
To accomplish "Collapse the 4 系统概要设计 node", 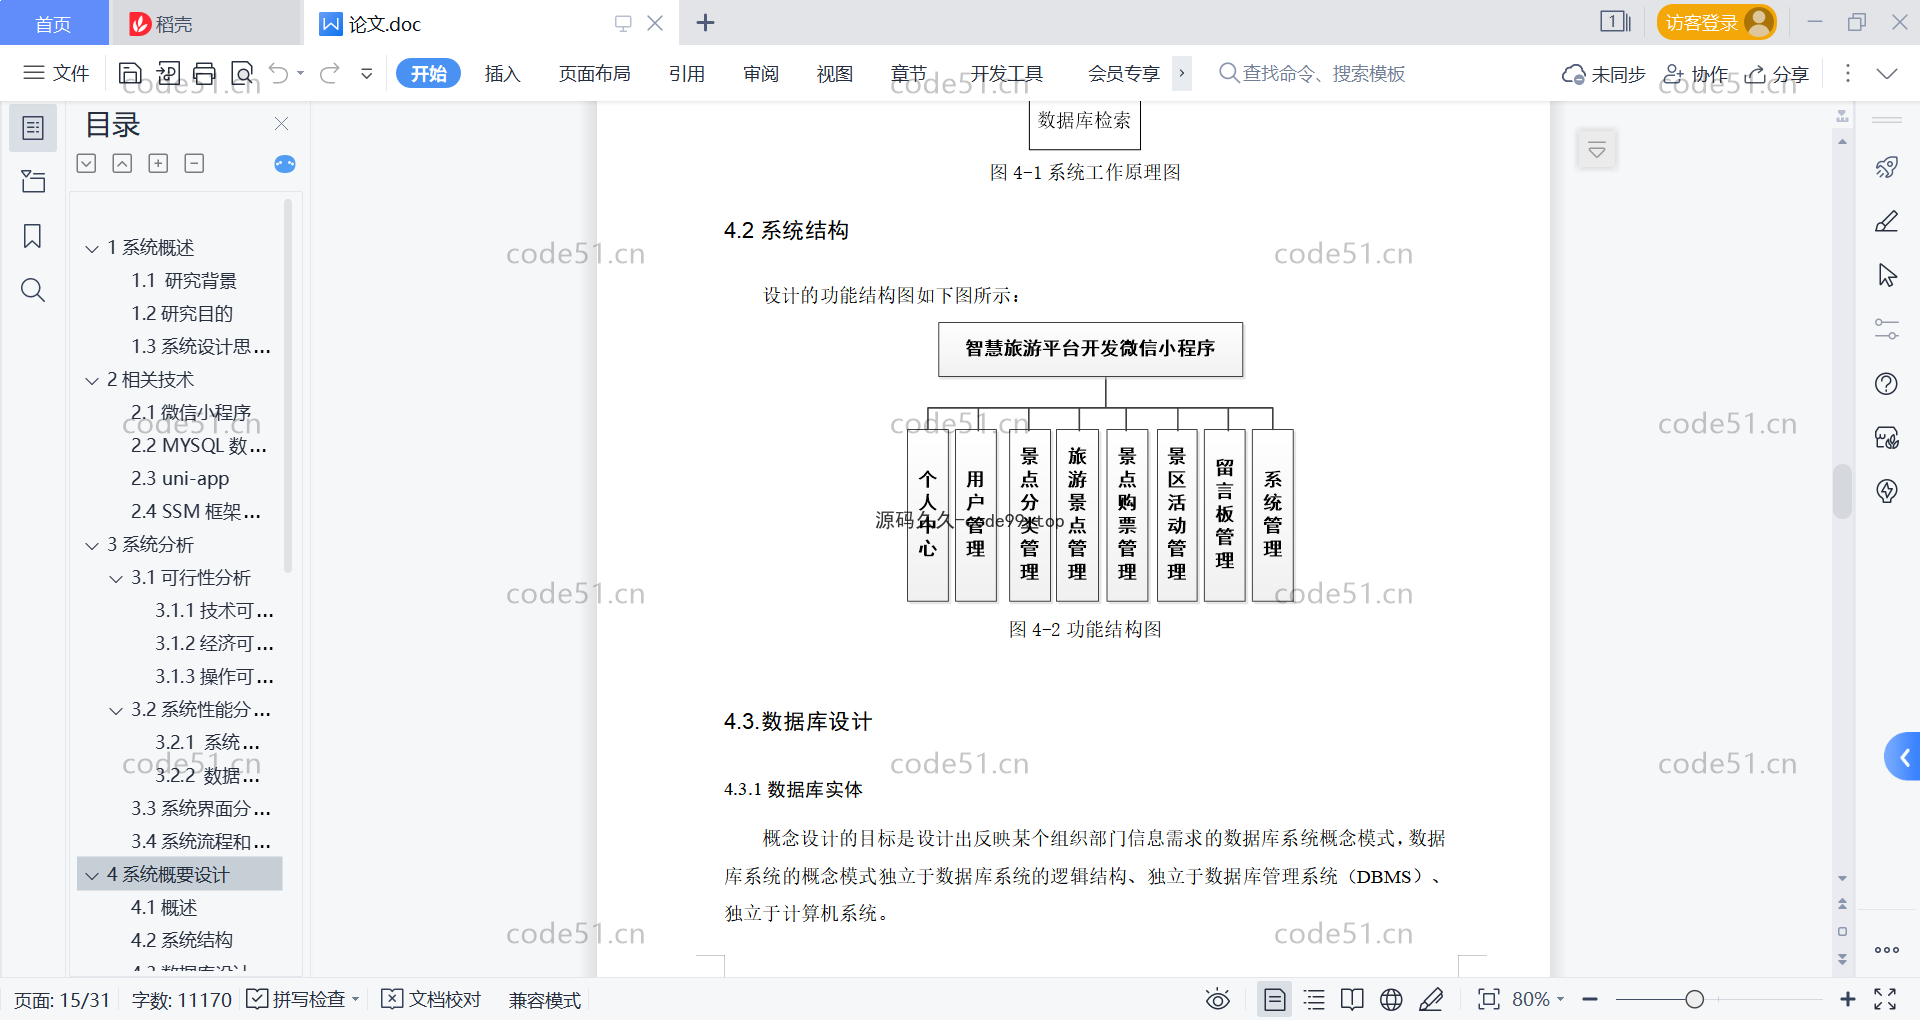I will [x=92, y=875].
